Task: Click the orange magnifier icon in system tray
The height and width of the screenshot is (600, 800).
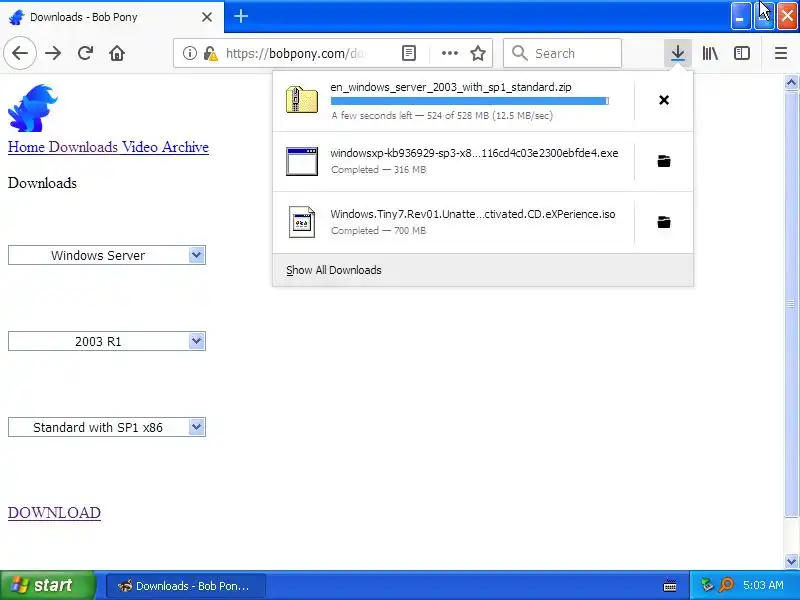Action: pos(726,585)
